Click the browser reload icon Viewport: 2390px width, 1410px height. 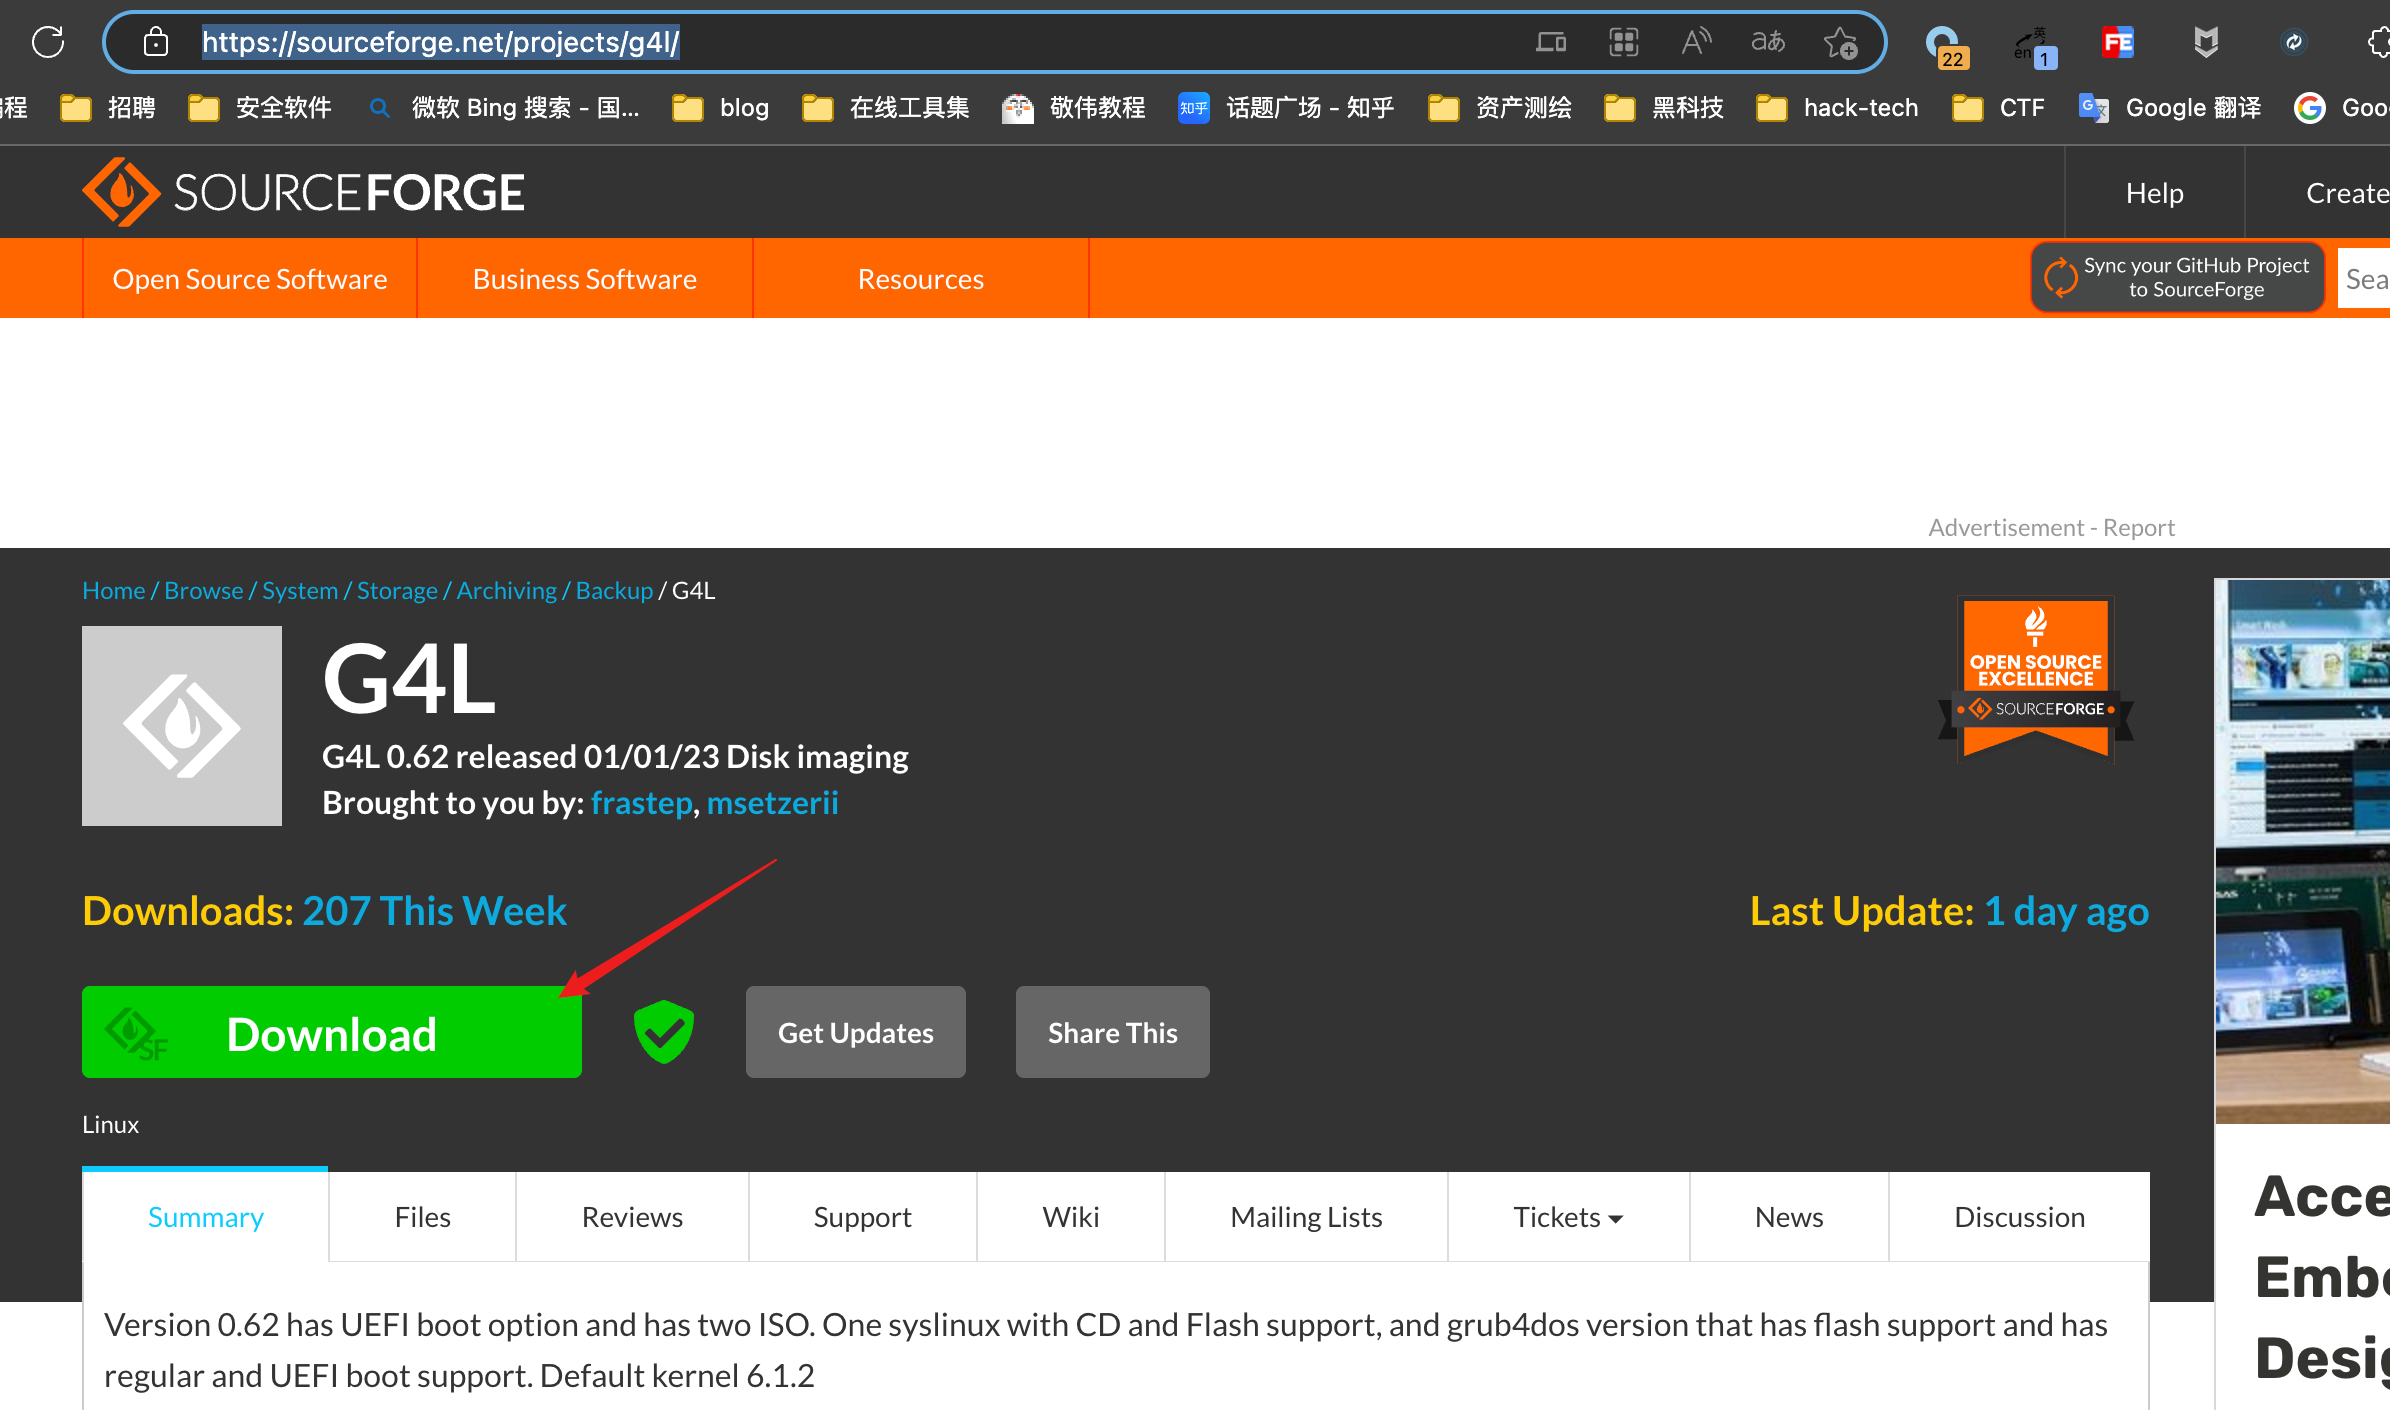pos(48,42)
